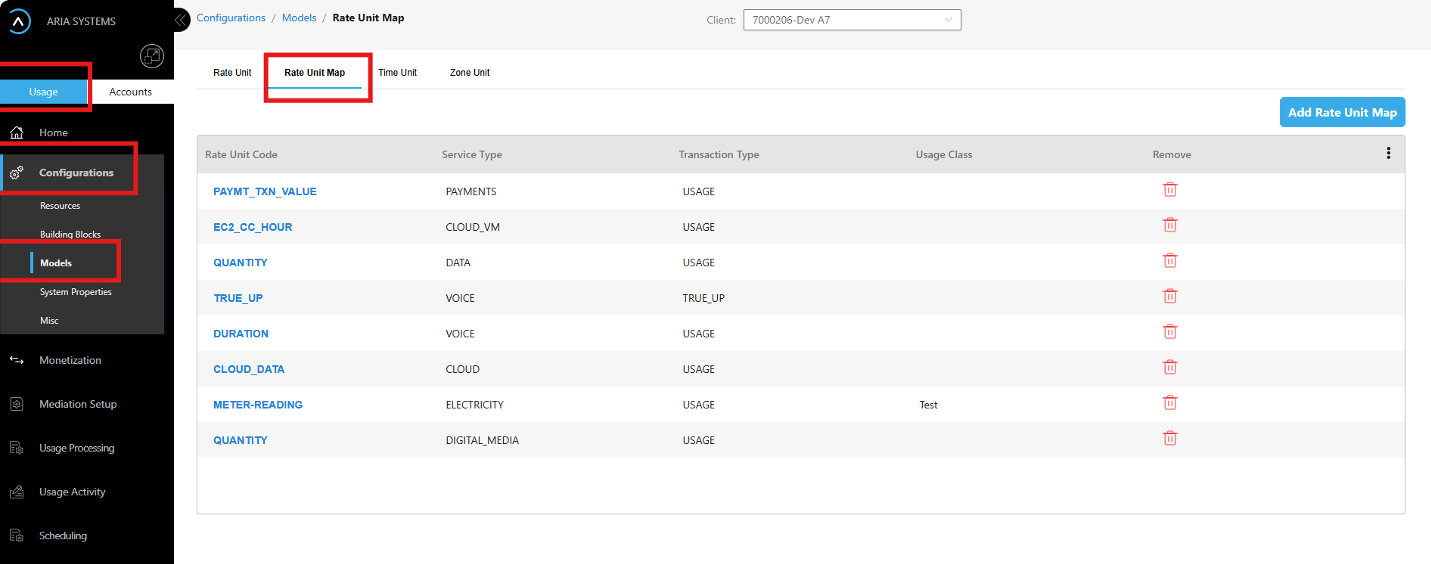The height and width of the screenshot is (564, 1431).
Task: Switch to the Accounts toggle
Action: [x=130, y=92]
